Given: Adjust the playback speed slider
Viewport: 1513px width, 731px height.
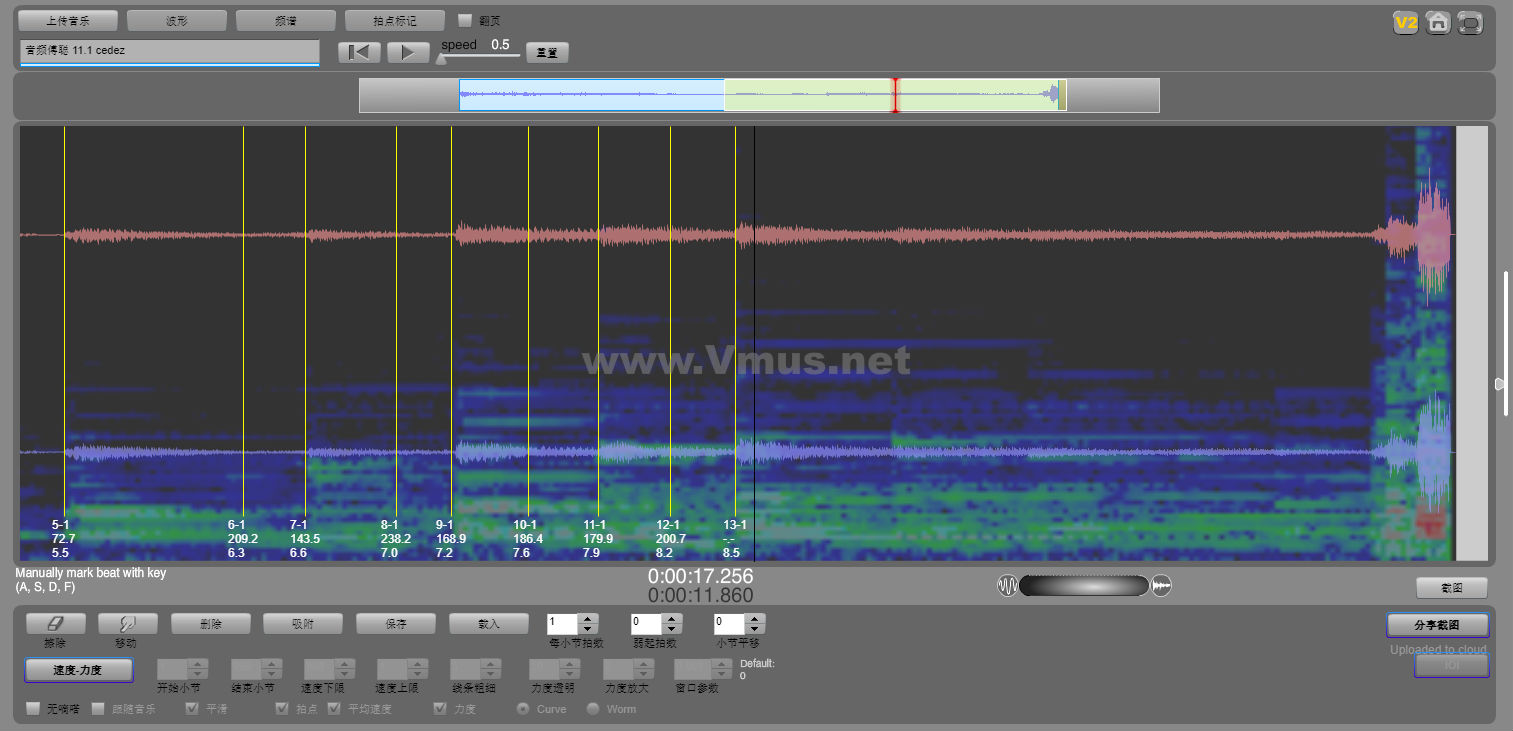Looking at the screenshot, I should click(441, 58).
